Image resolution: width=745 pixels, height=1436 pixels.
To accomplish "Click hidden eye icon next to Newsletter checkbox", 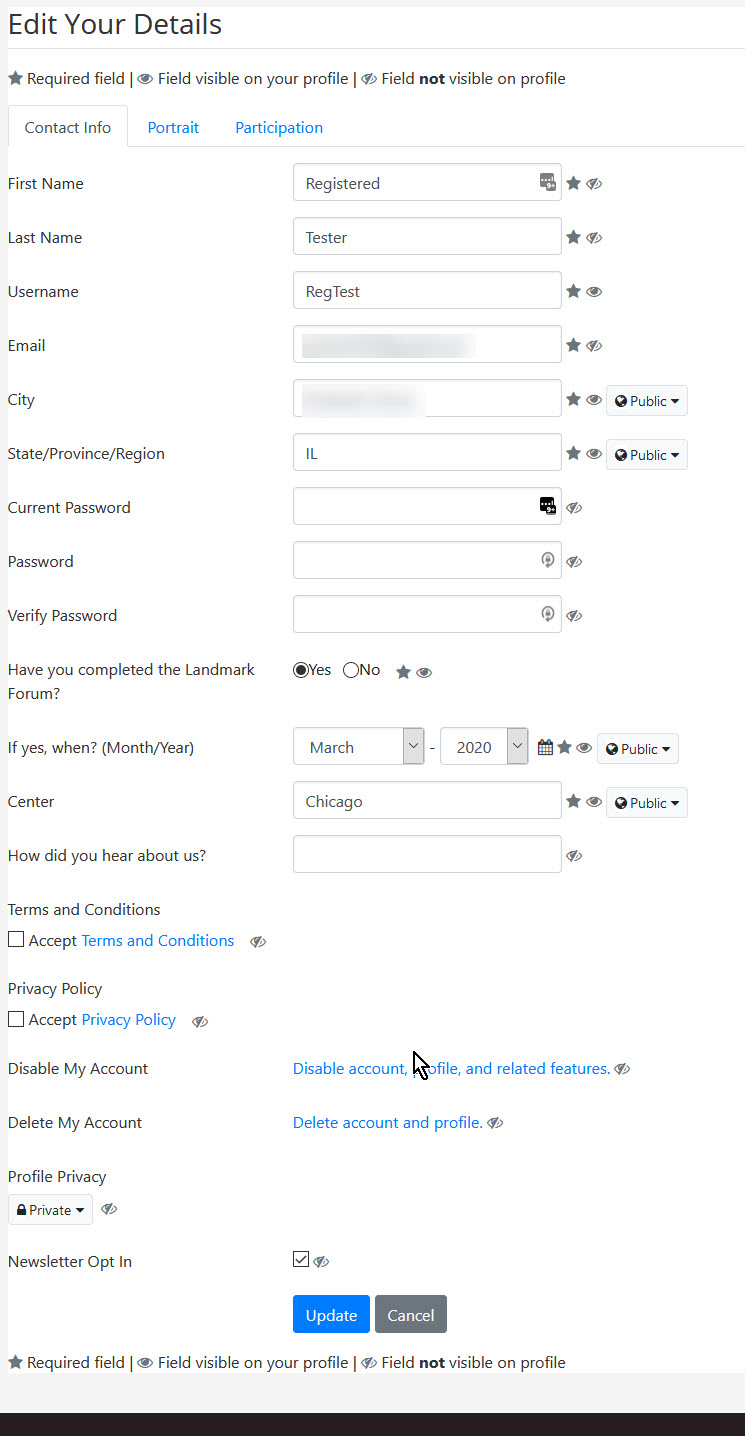I will point(321,1262).
